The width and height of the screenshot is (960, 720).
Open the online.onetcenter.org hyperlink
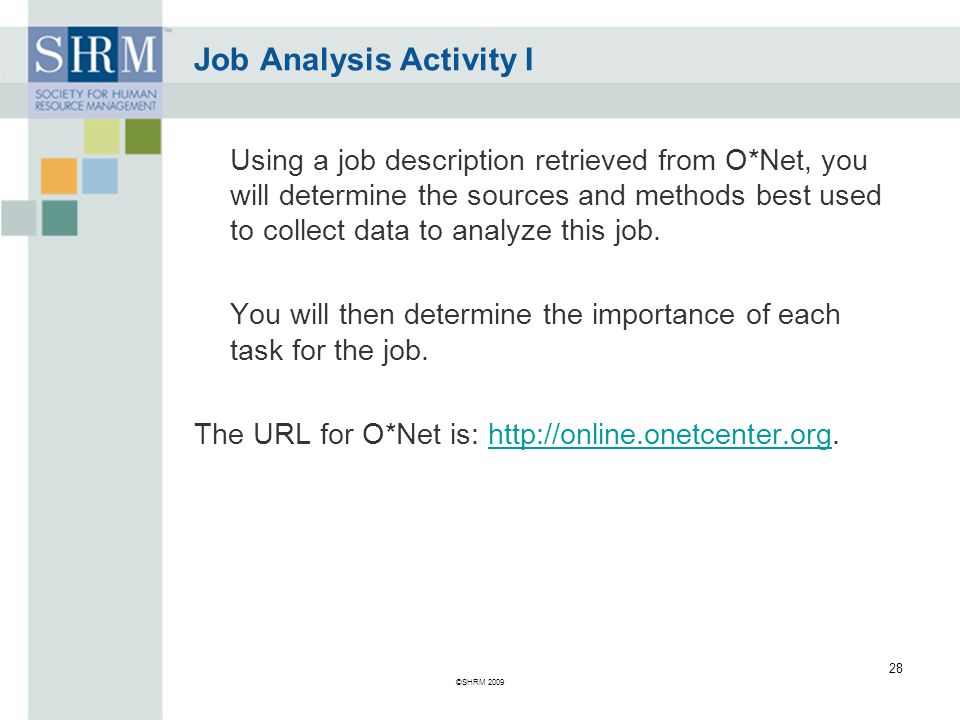click(659, 434)
